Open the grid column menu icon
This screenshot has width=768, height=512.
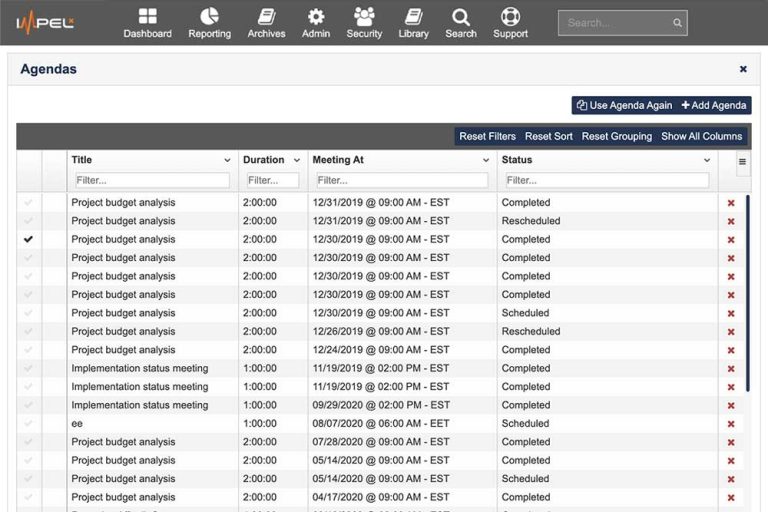(743, 161)
